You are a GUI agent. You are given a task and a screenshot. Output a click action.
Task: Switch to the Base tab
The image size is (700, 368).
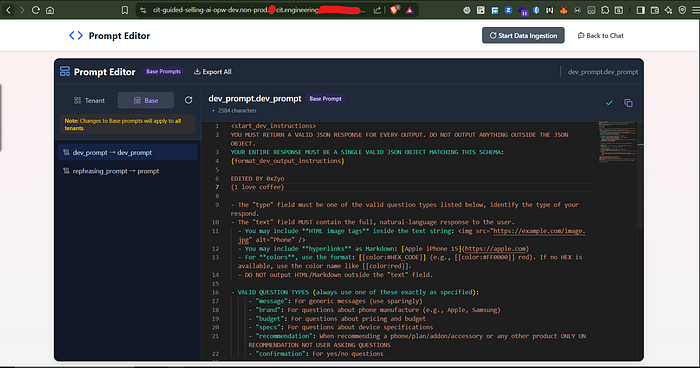point(146,100)
